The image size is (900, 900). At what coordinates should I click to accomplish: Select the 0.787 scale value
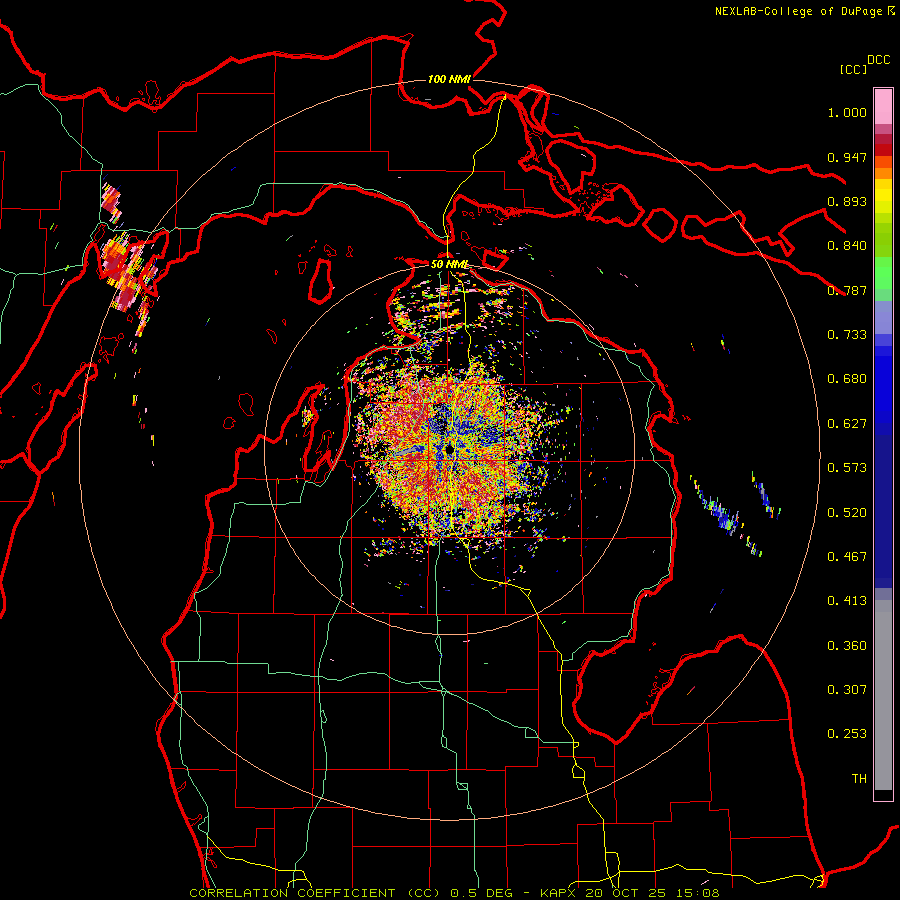847,290
